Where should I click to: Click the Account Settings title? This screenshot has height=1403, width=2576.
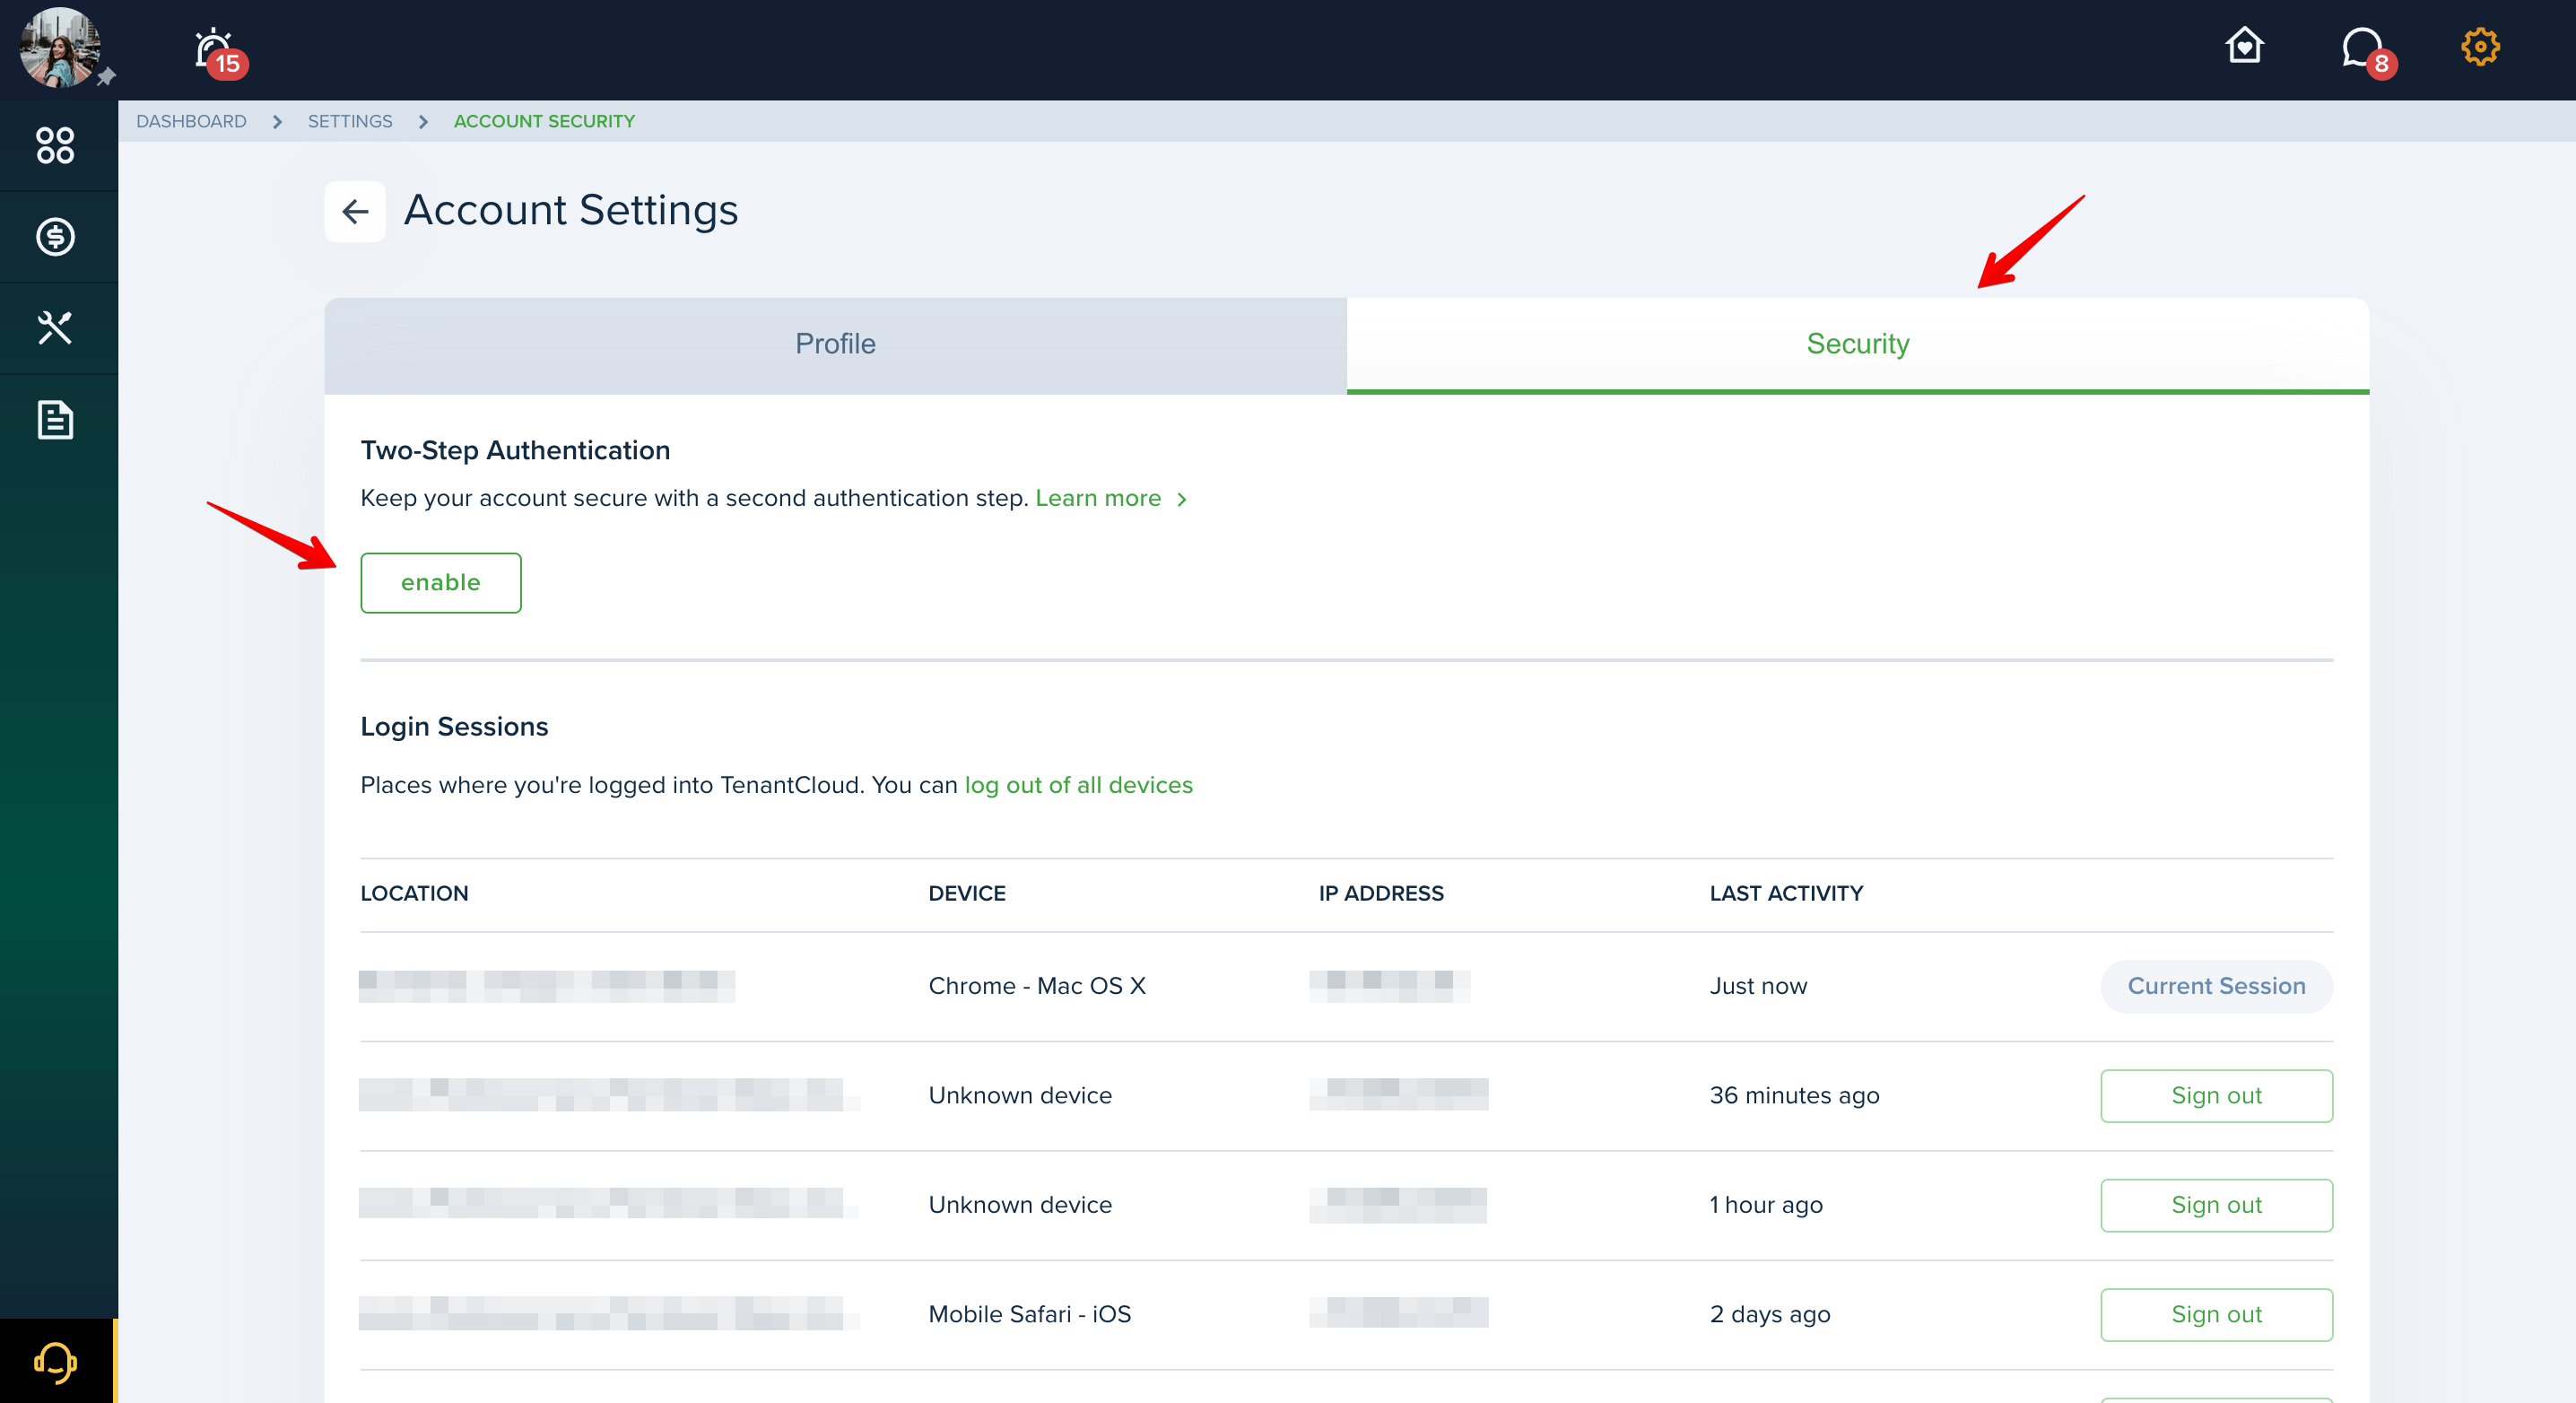tap(571, 211)
